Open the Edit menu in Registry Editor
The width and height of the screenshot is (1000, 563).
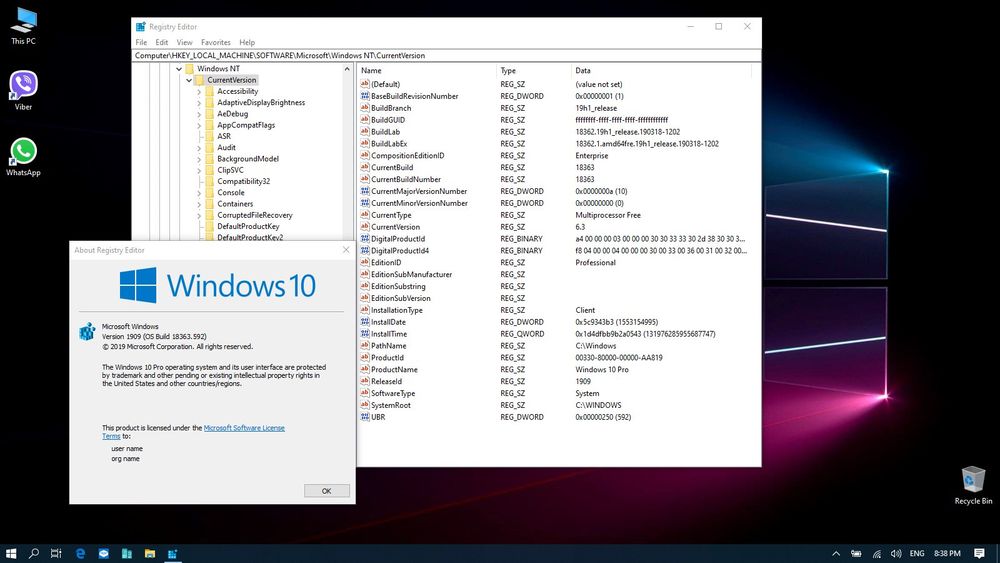(x=162, y=42)
